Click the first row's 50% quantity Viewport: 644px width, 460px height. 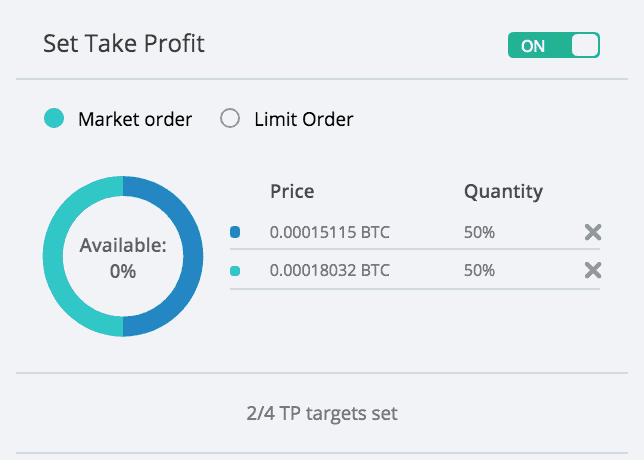[479, 232]
